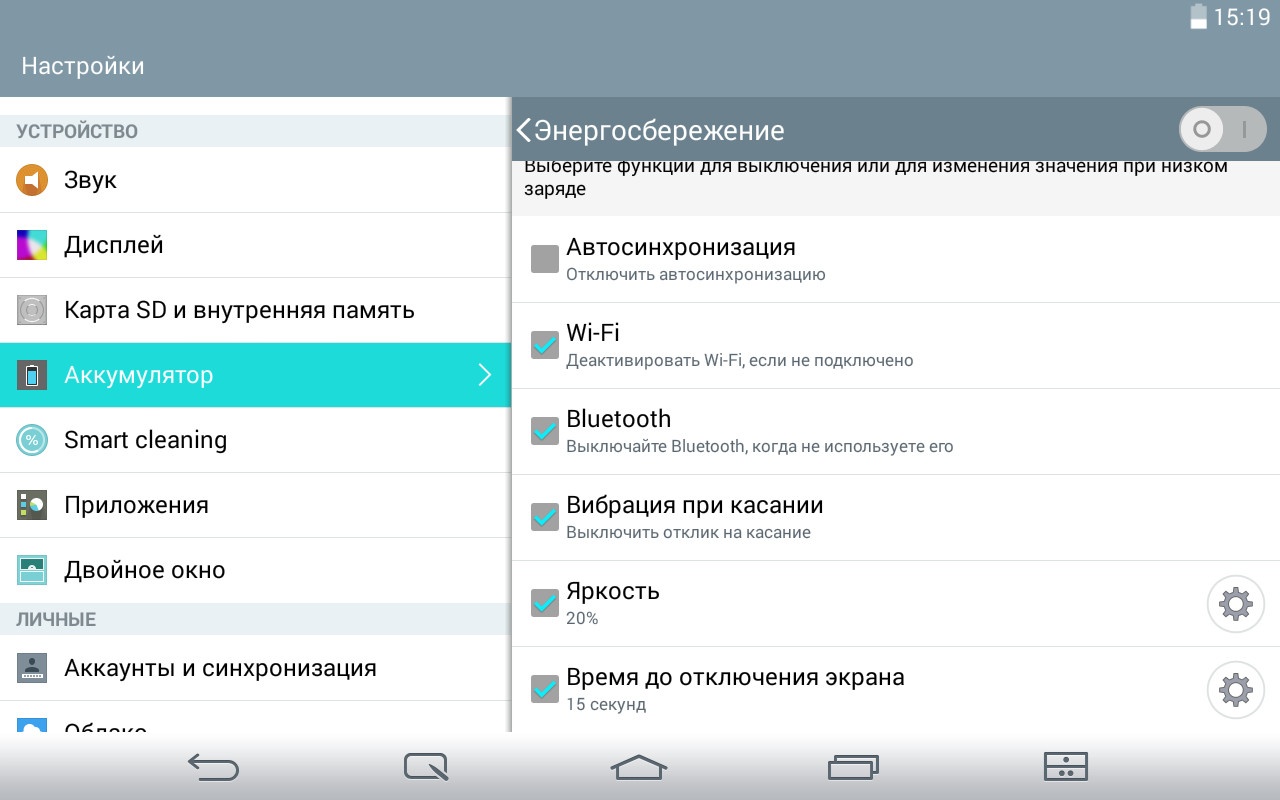Tap the SD card storage icon

coord(32,310)
